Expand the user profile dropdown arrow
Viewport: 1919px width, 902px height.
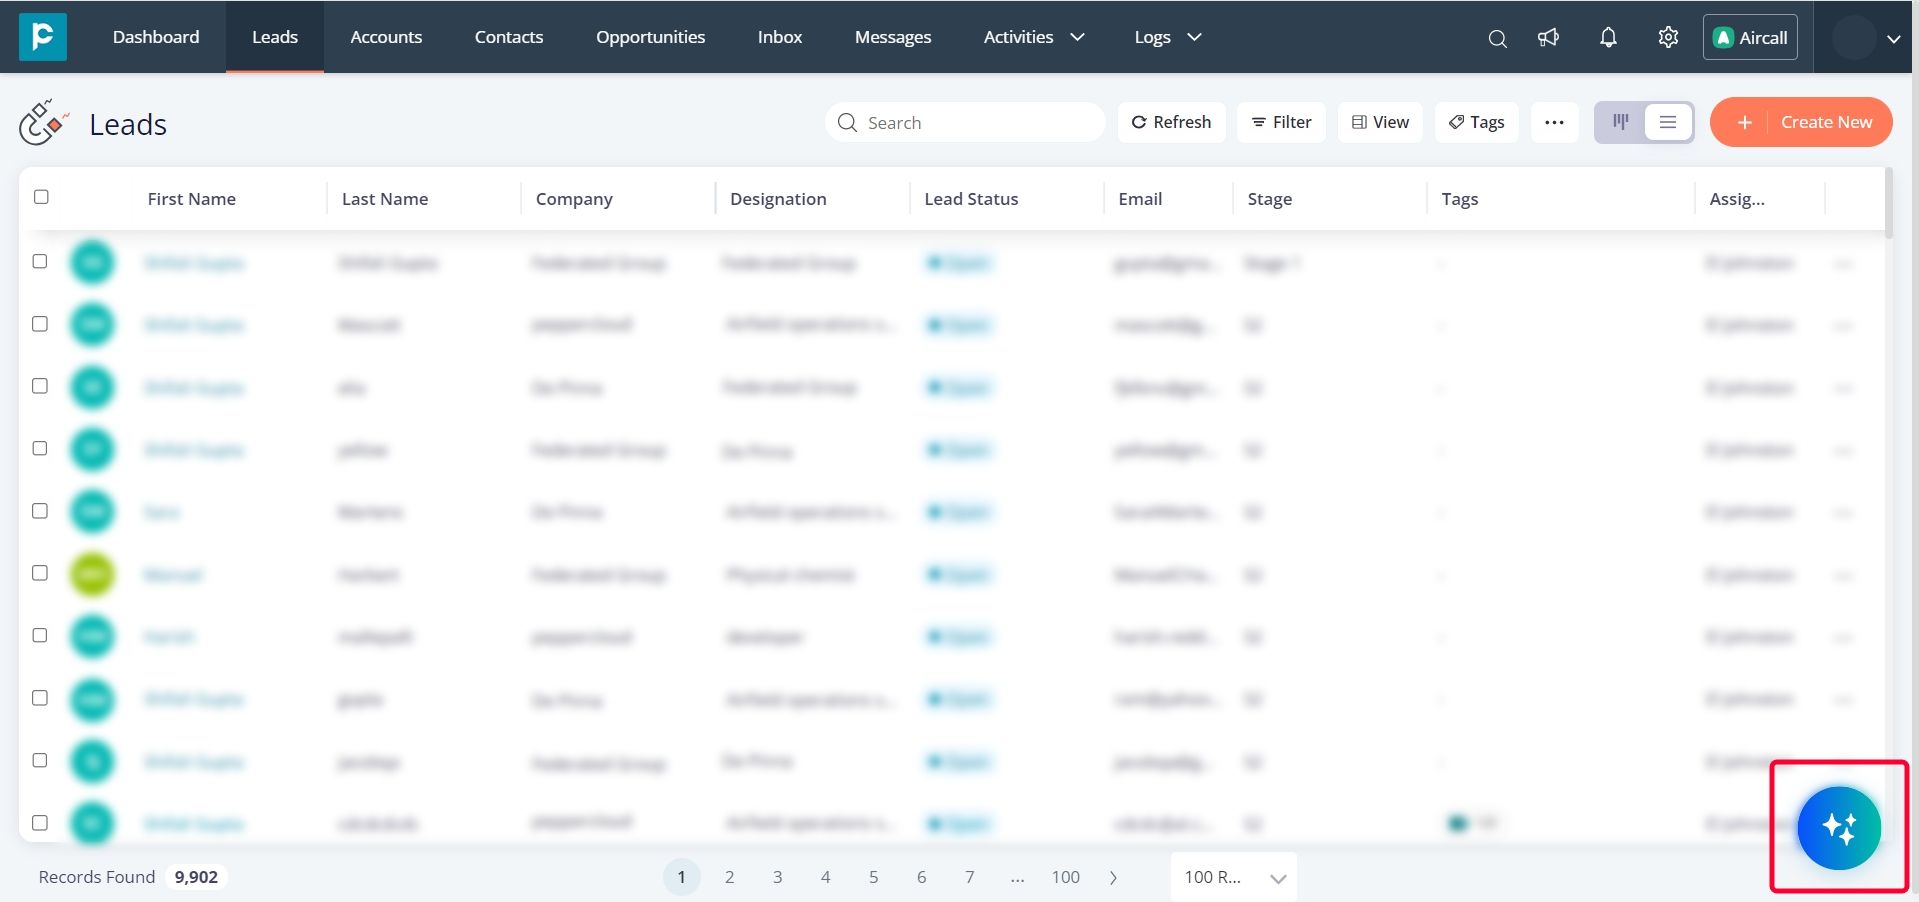1893,39
